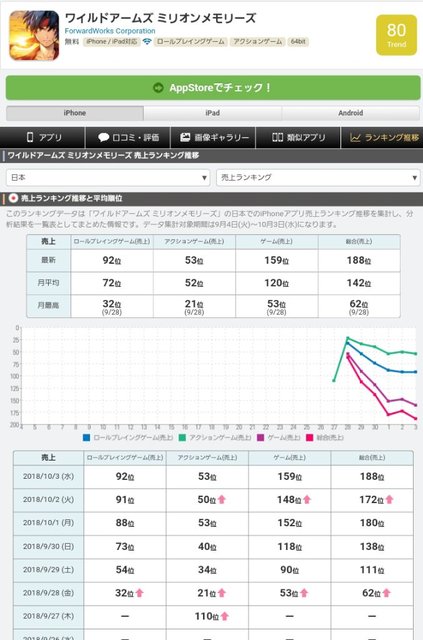The height and width of the screenshot is (640, 423).
Task: Click the up arrow beside 53位 on 9/28
Action: 304,593
